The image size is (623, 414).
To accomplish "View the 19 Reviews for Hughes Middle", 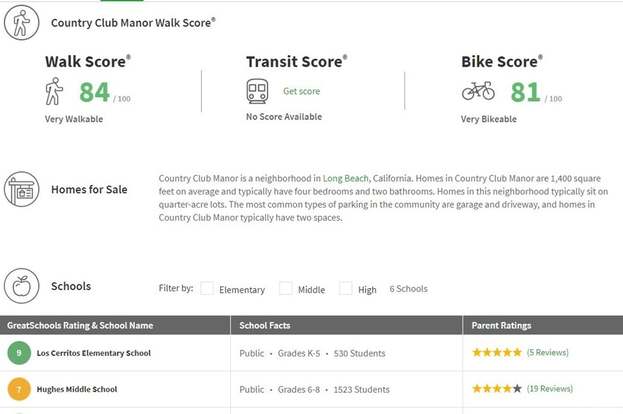I will click(550, 389).
